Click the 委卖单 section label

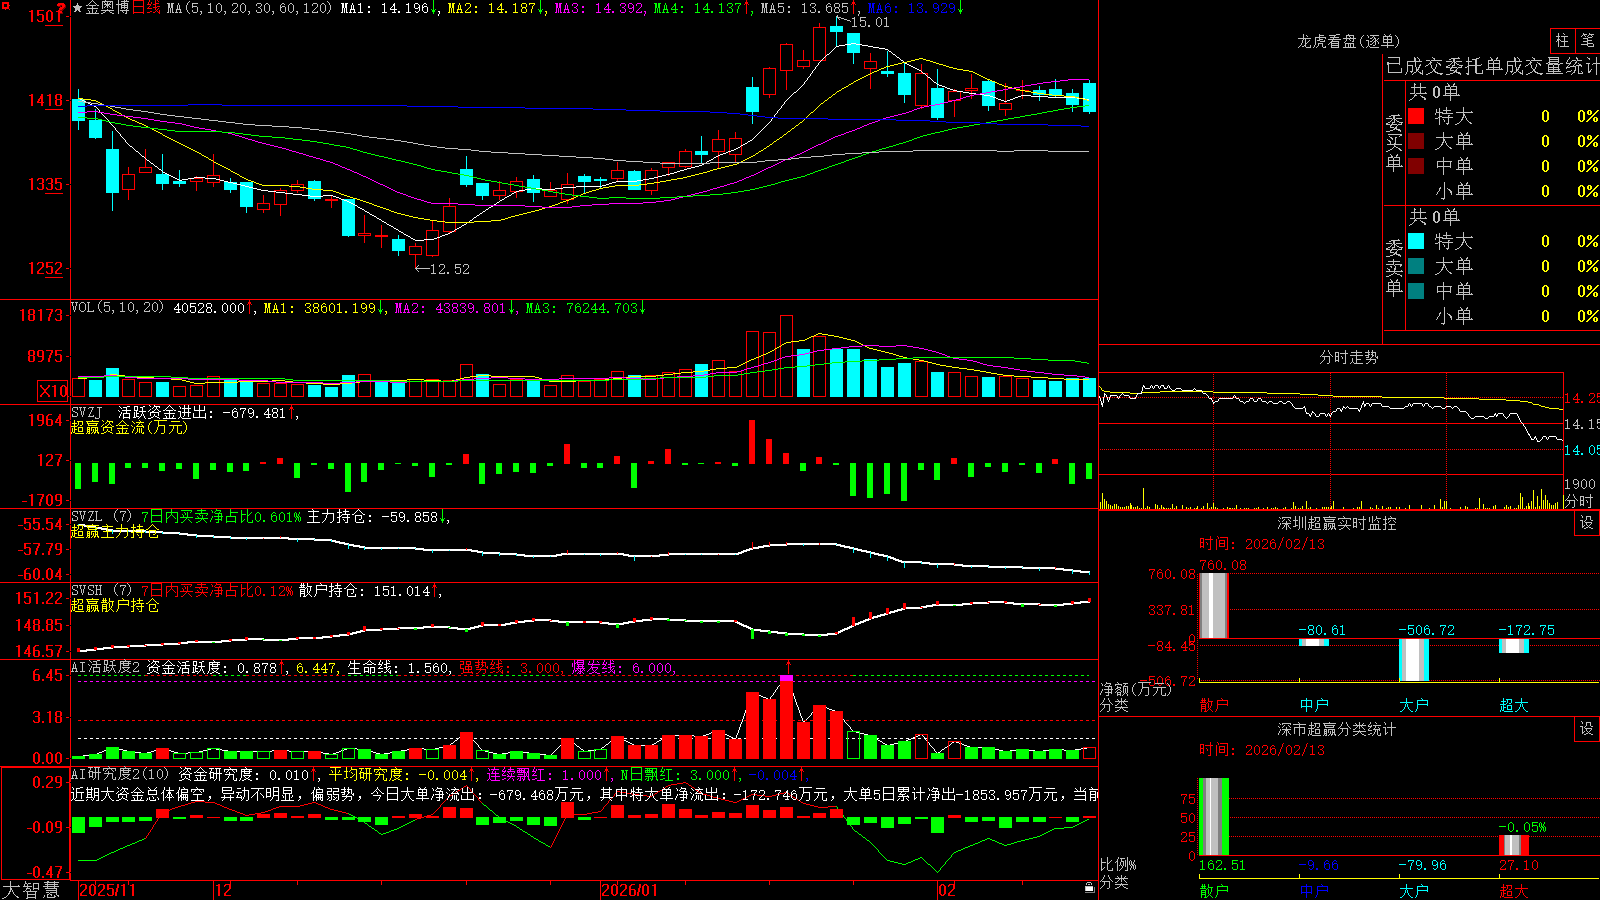1394,267
